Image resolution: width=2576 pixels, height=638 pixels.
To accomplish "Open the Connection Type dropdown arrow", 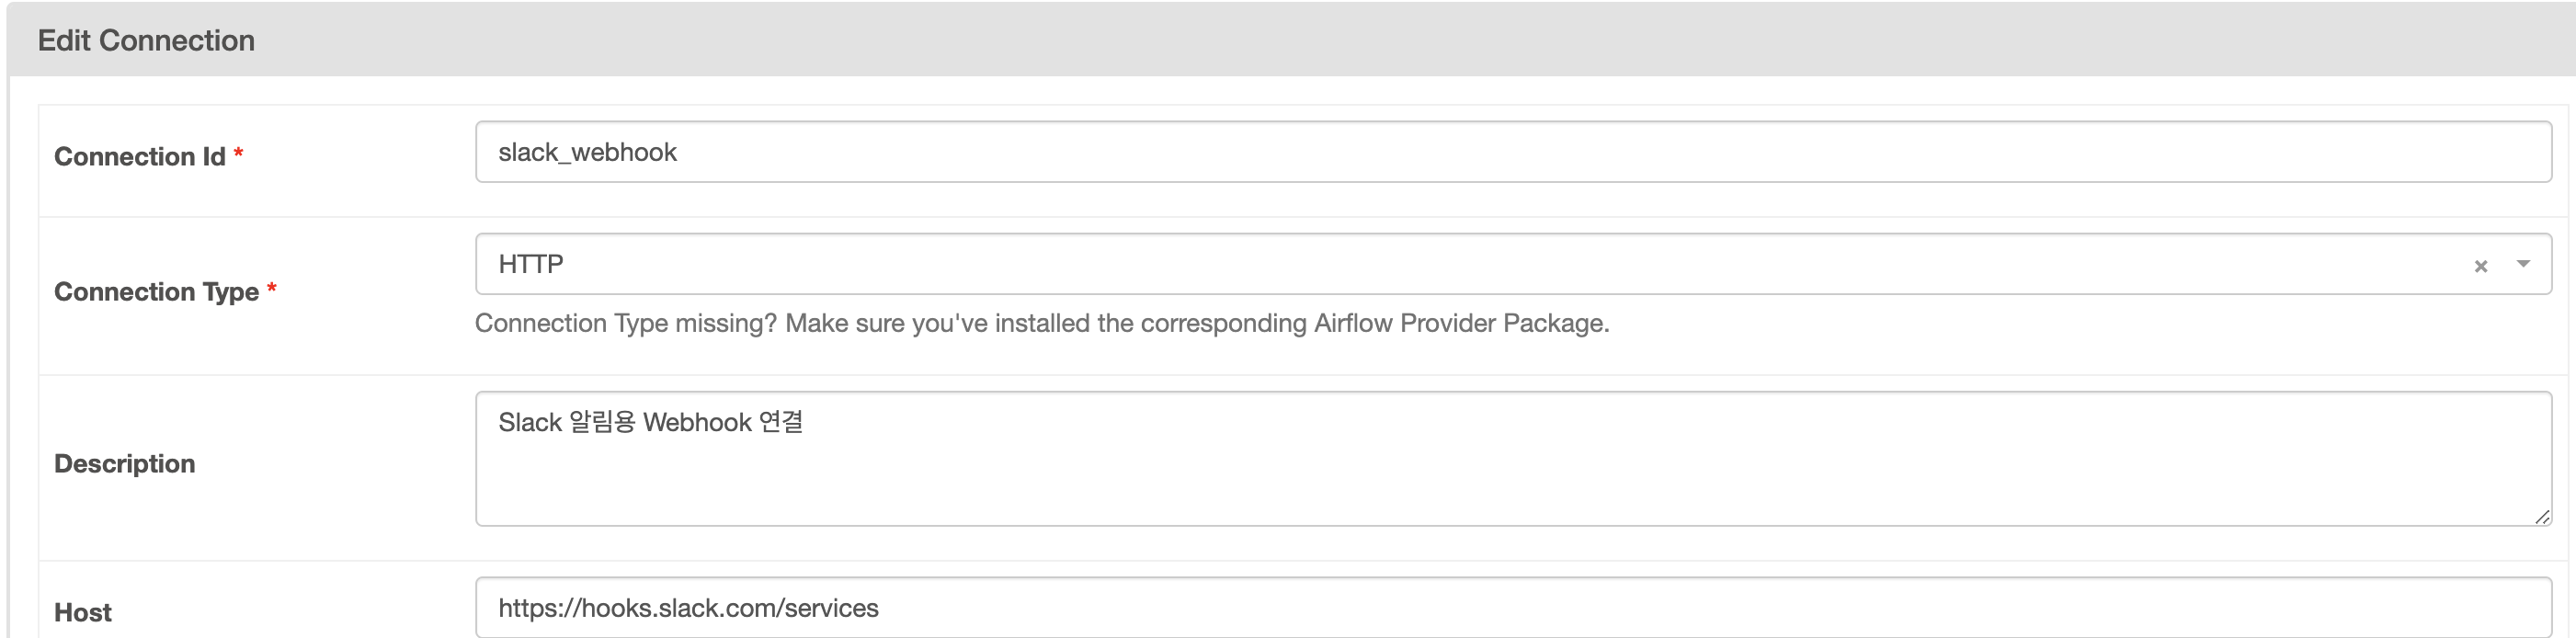I will point(2523,264).
